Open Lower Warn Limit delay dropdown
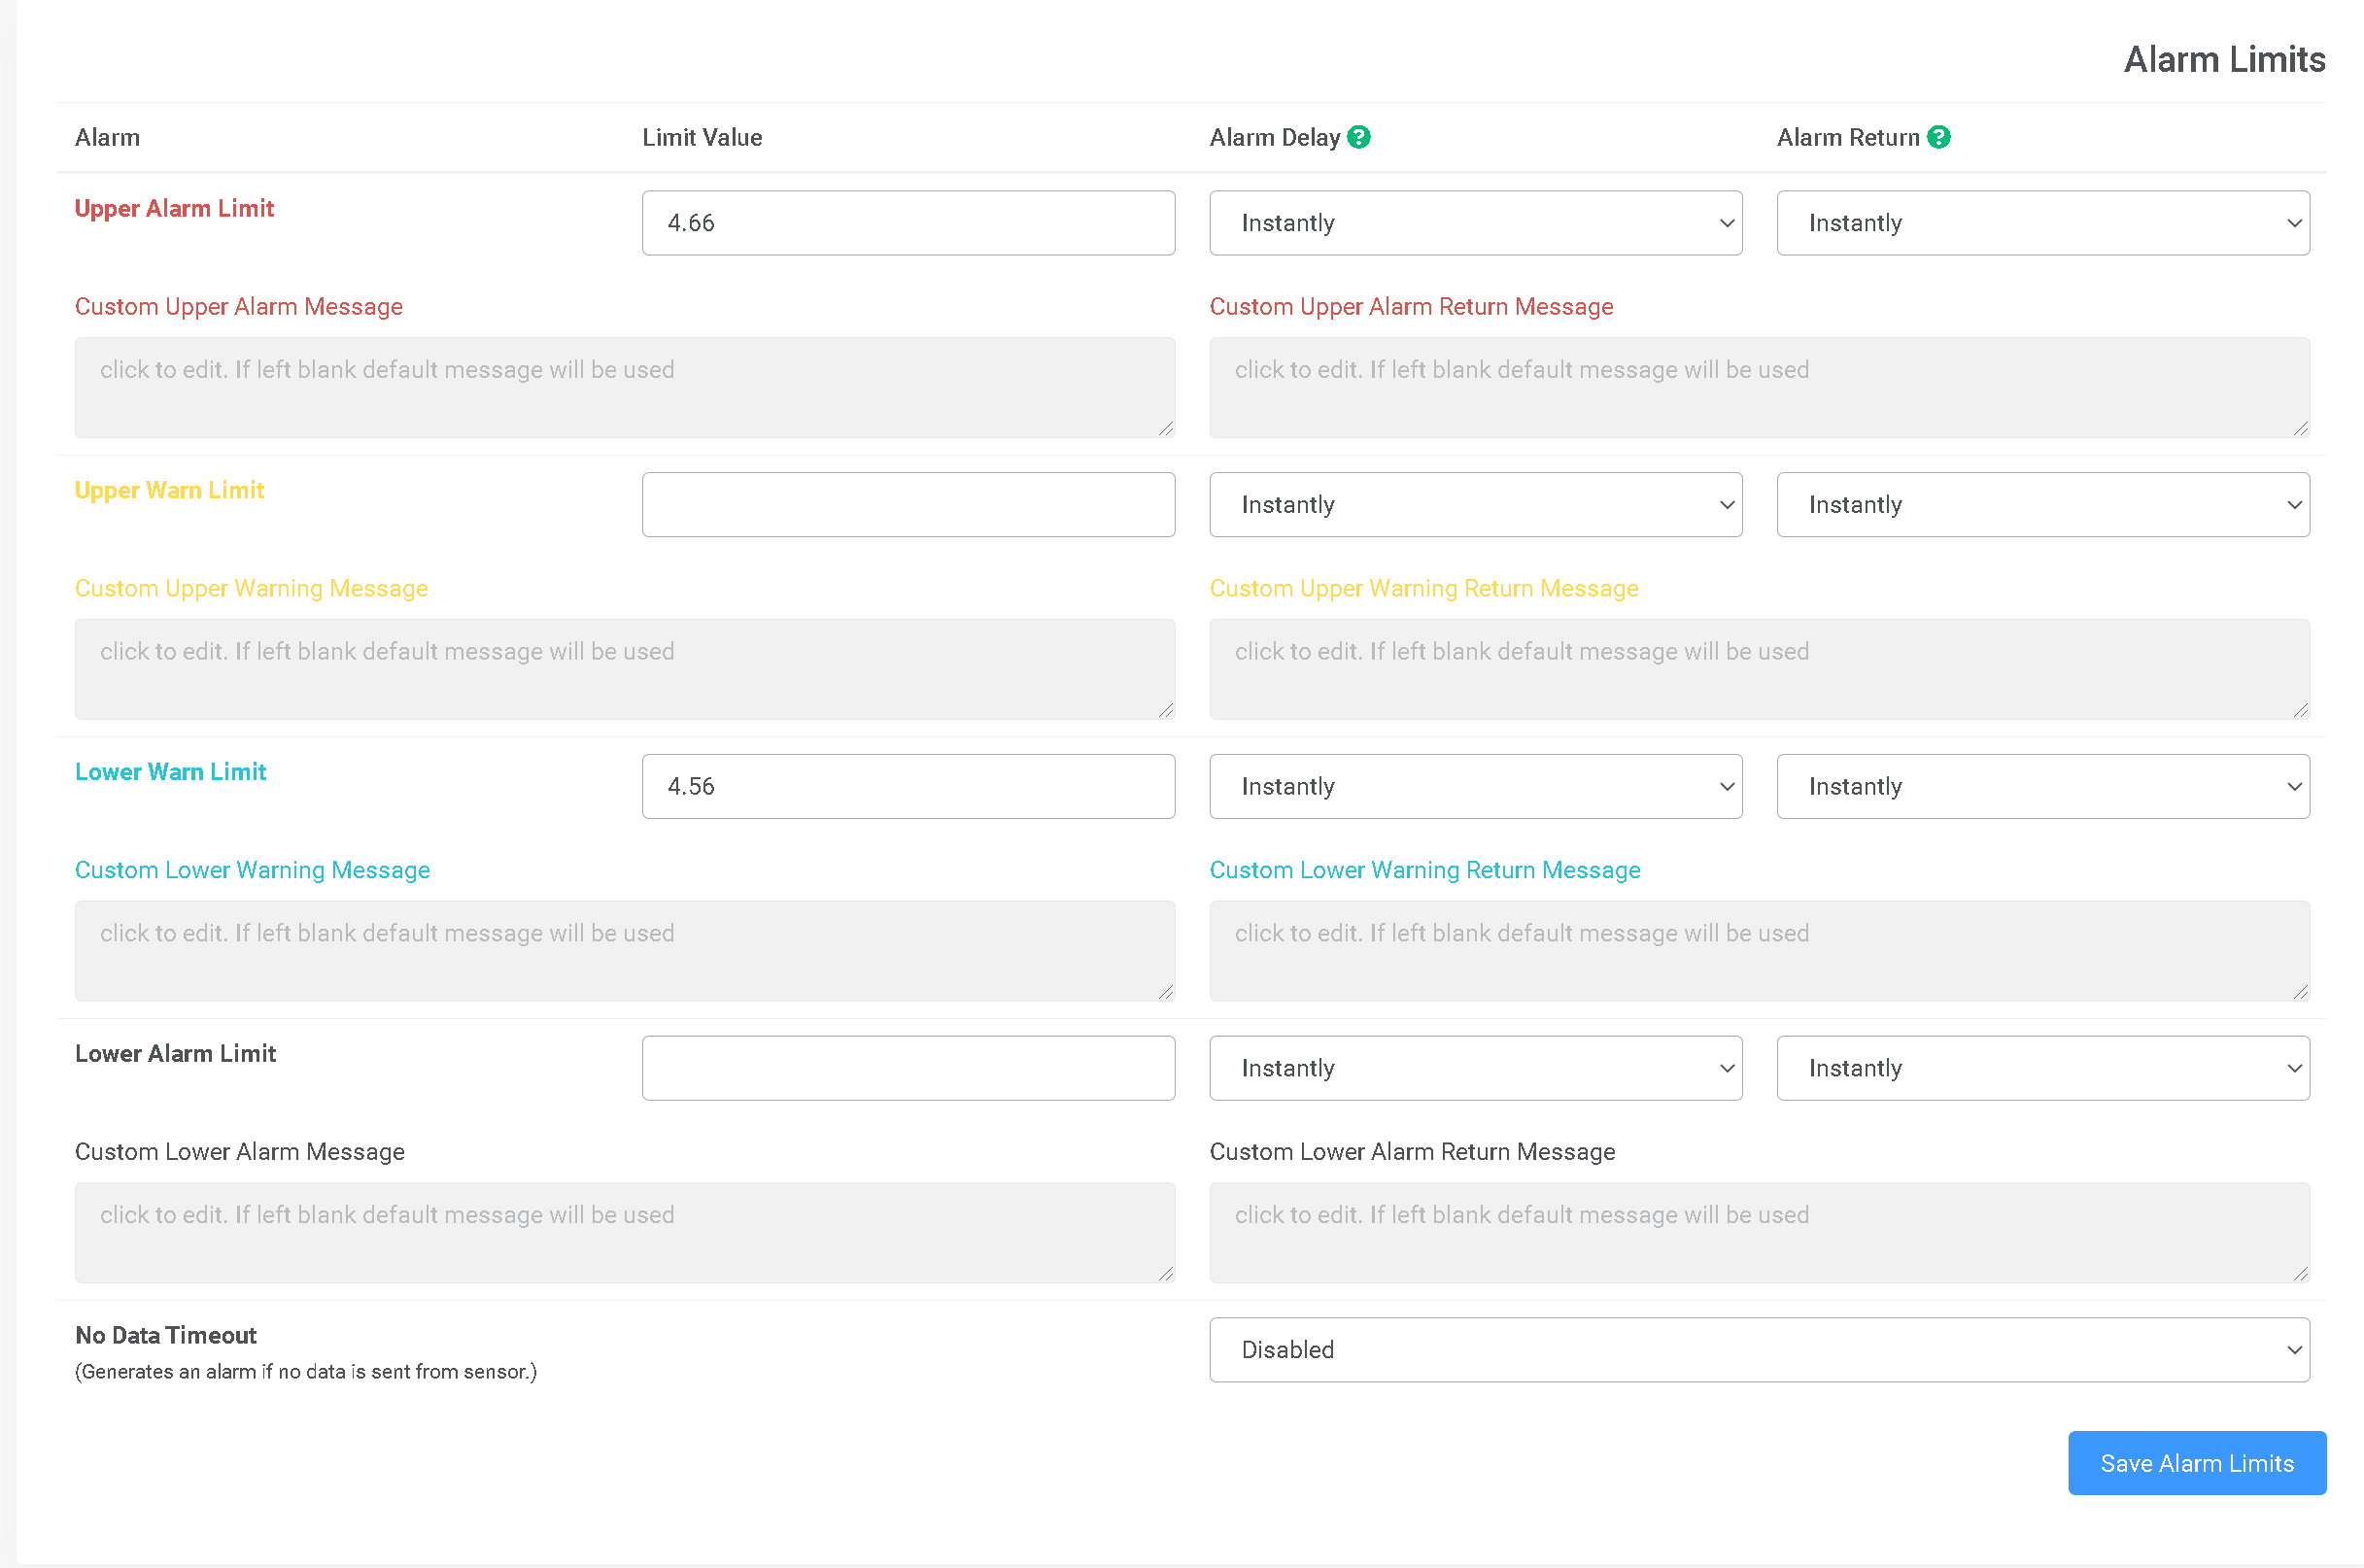Image resolution: width=2364 pixels, height=1568 pixels. coord(1475,787)
